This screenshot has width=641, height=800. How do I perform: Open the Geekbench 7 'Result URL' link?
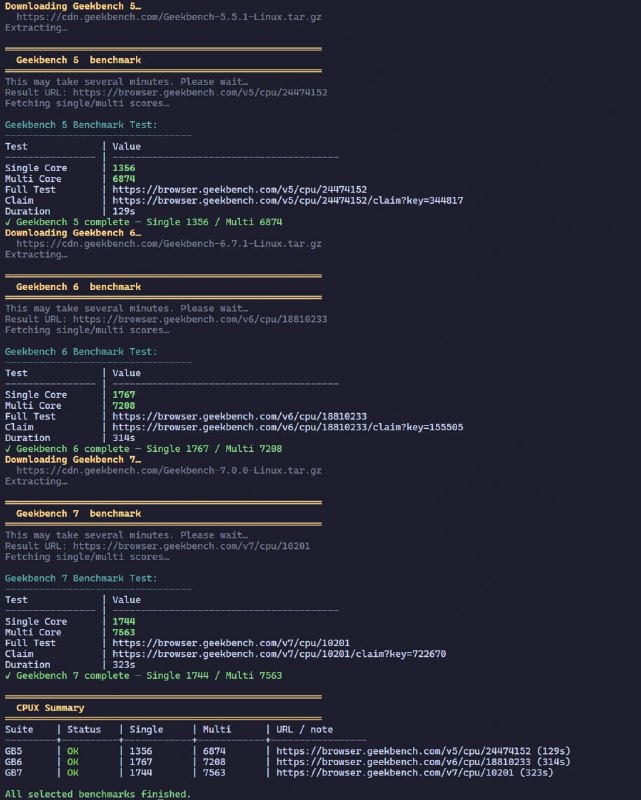pyautogui.click(x=191, y=546)
